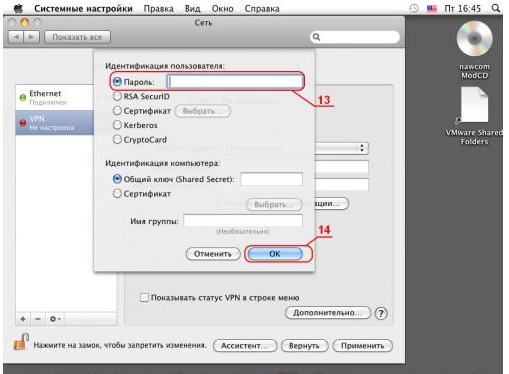This screenshot has width=509, height=374.
Task: Open Spotlight search magnifier in menu bar
Action: pos(496,8)
